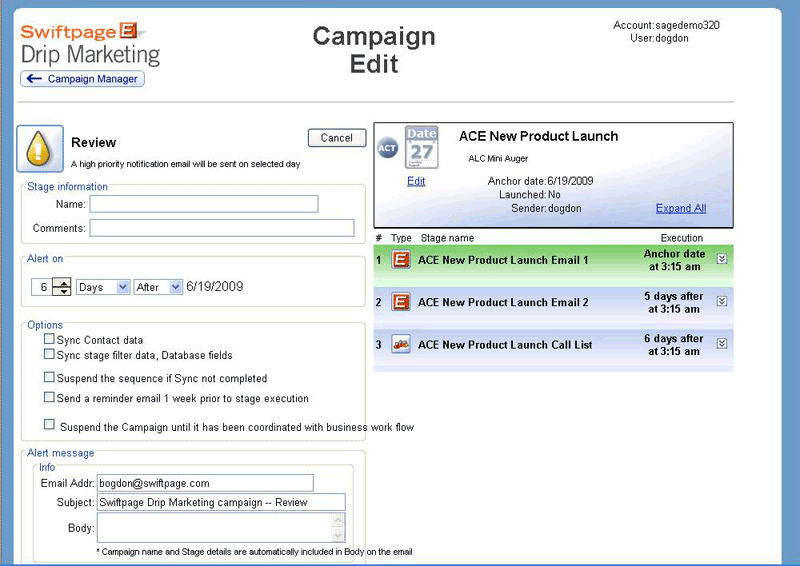Click the stage Name input field
Screen dimensions: 800x566
click(204, 204)
